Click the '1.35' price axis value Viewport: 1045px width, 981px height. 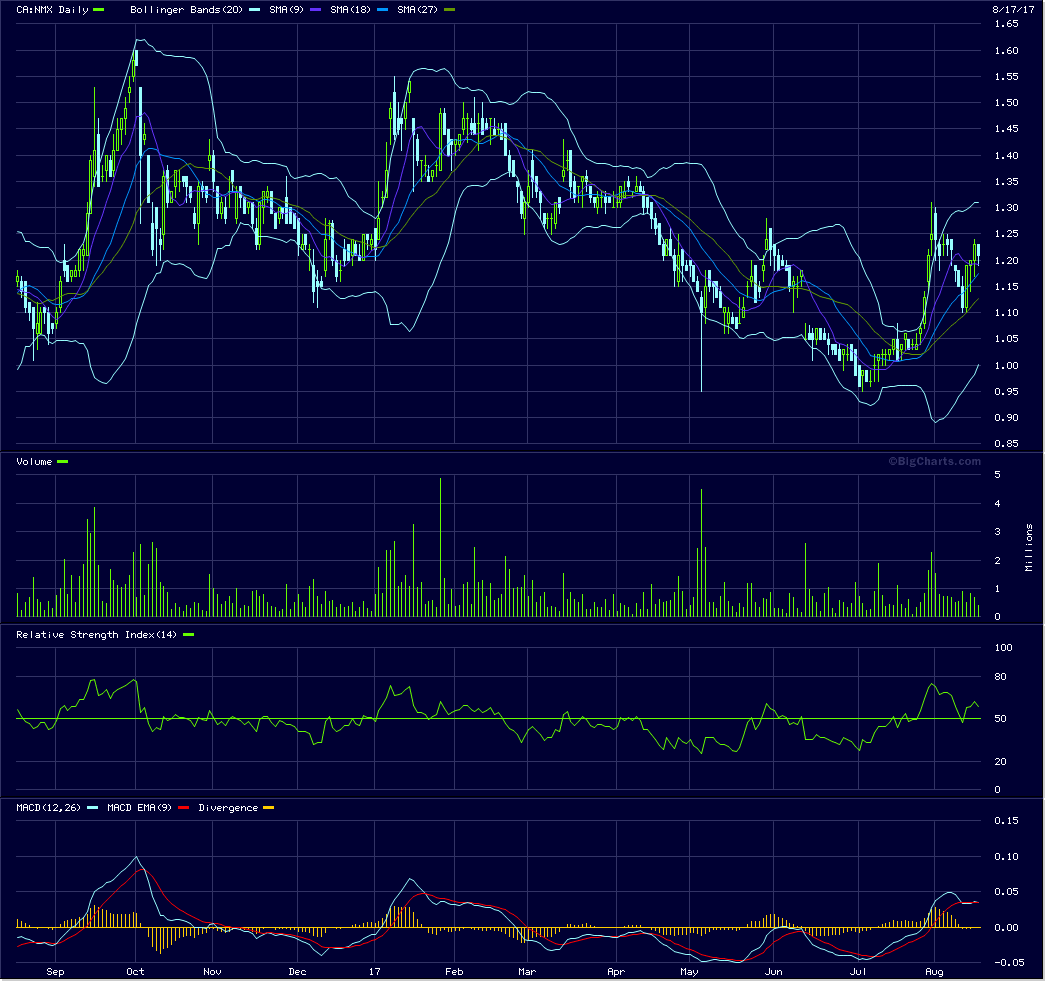[1006, 182]
